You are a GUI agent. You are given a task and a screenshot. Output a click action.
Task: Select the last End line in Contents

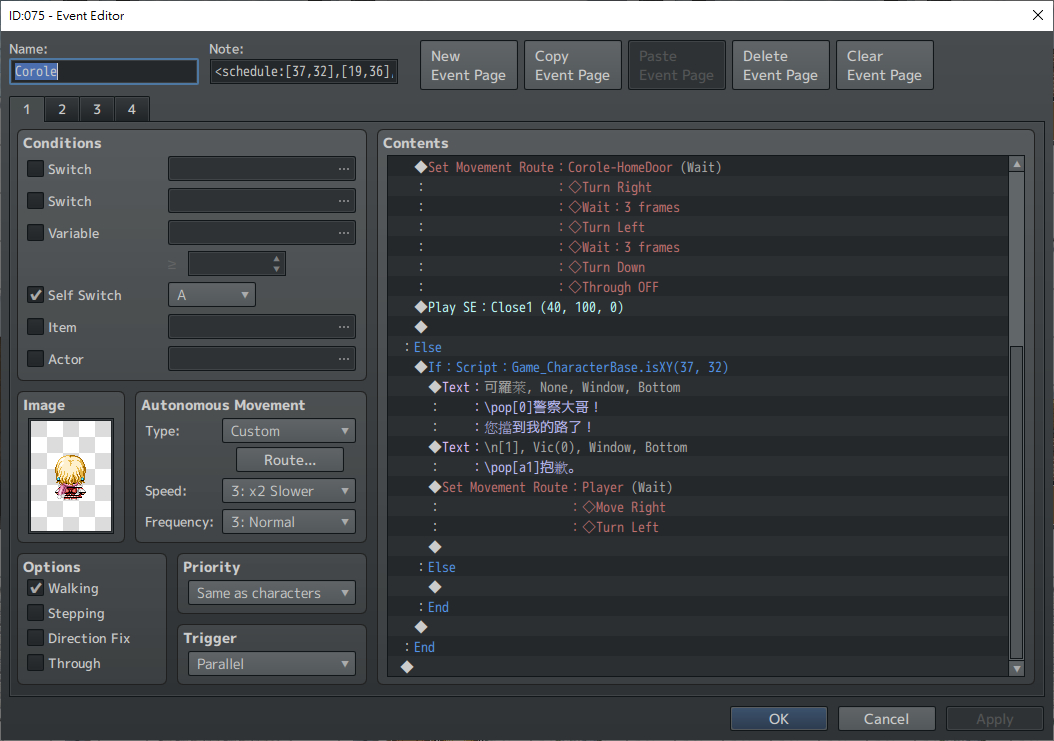tap(697, 647)
